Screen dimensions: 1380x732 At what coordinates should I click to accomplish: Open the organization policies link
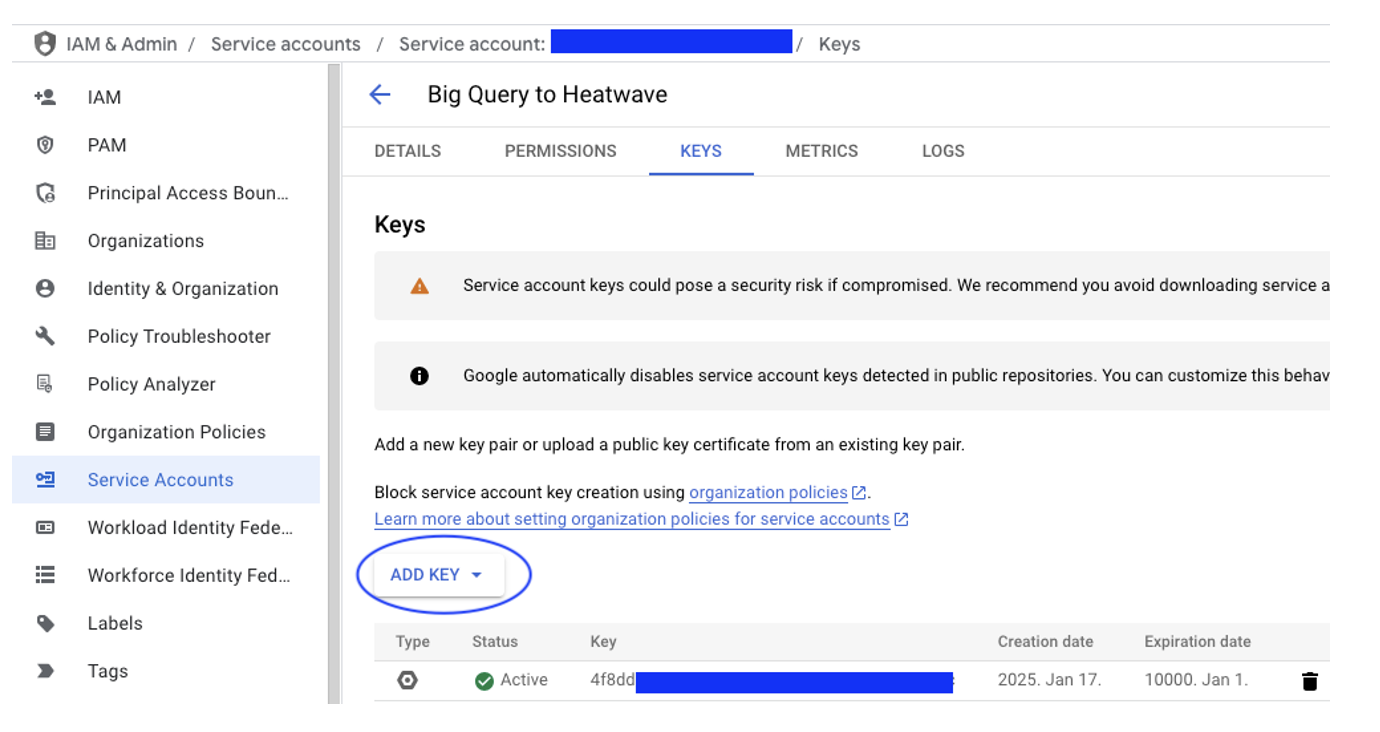coord(768,492)
